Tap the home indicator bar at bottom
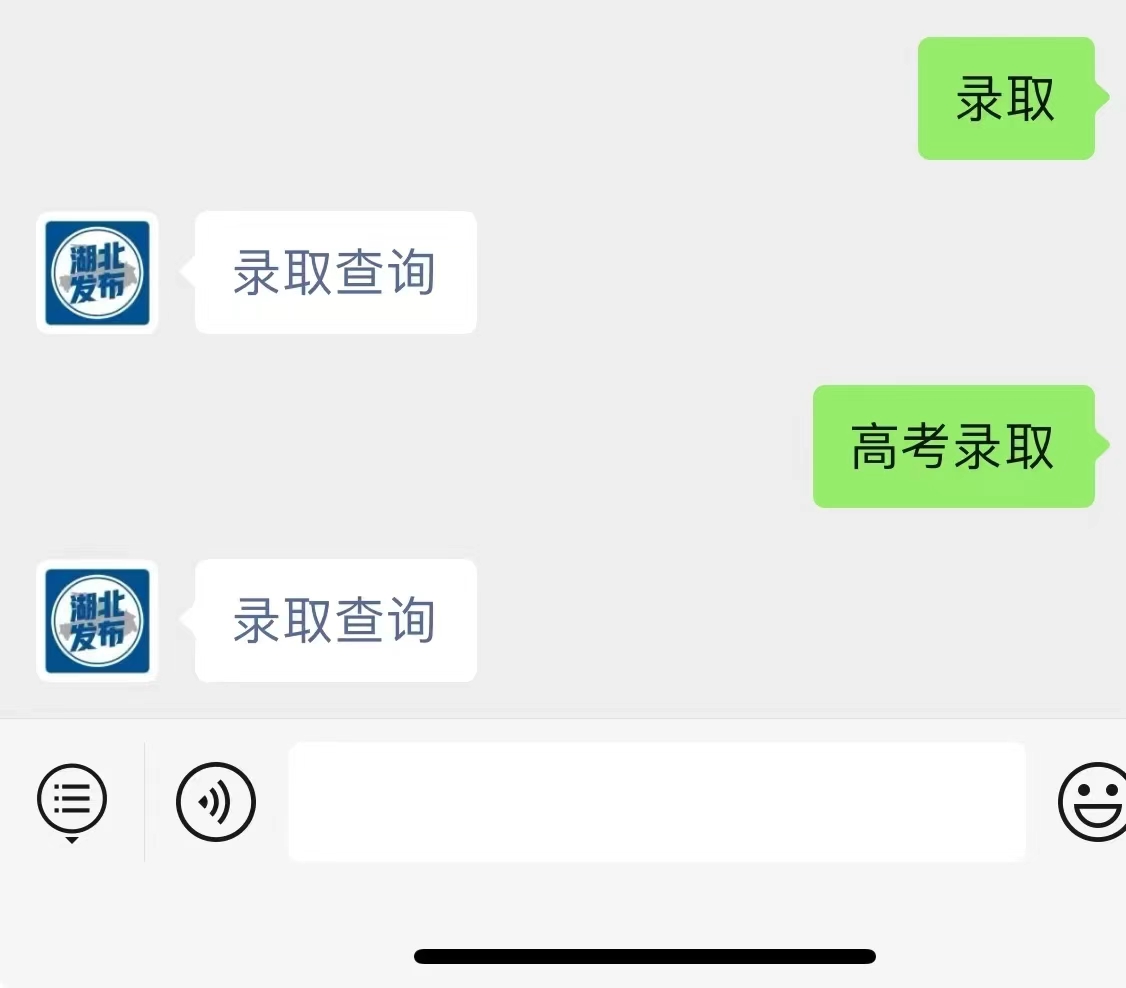Viewport: 1126px width, 988px height. [645, 956]
